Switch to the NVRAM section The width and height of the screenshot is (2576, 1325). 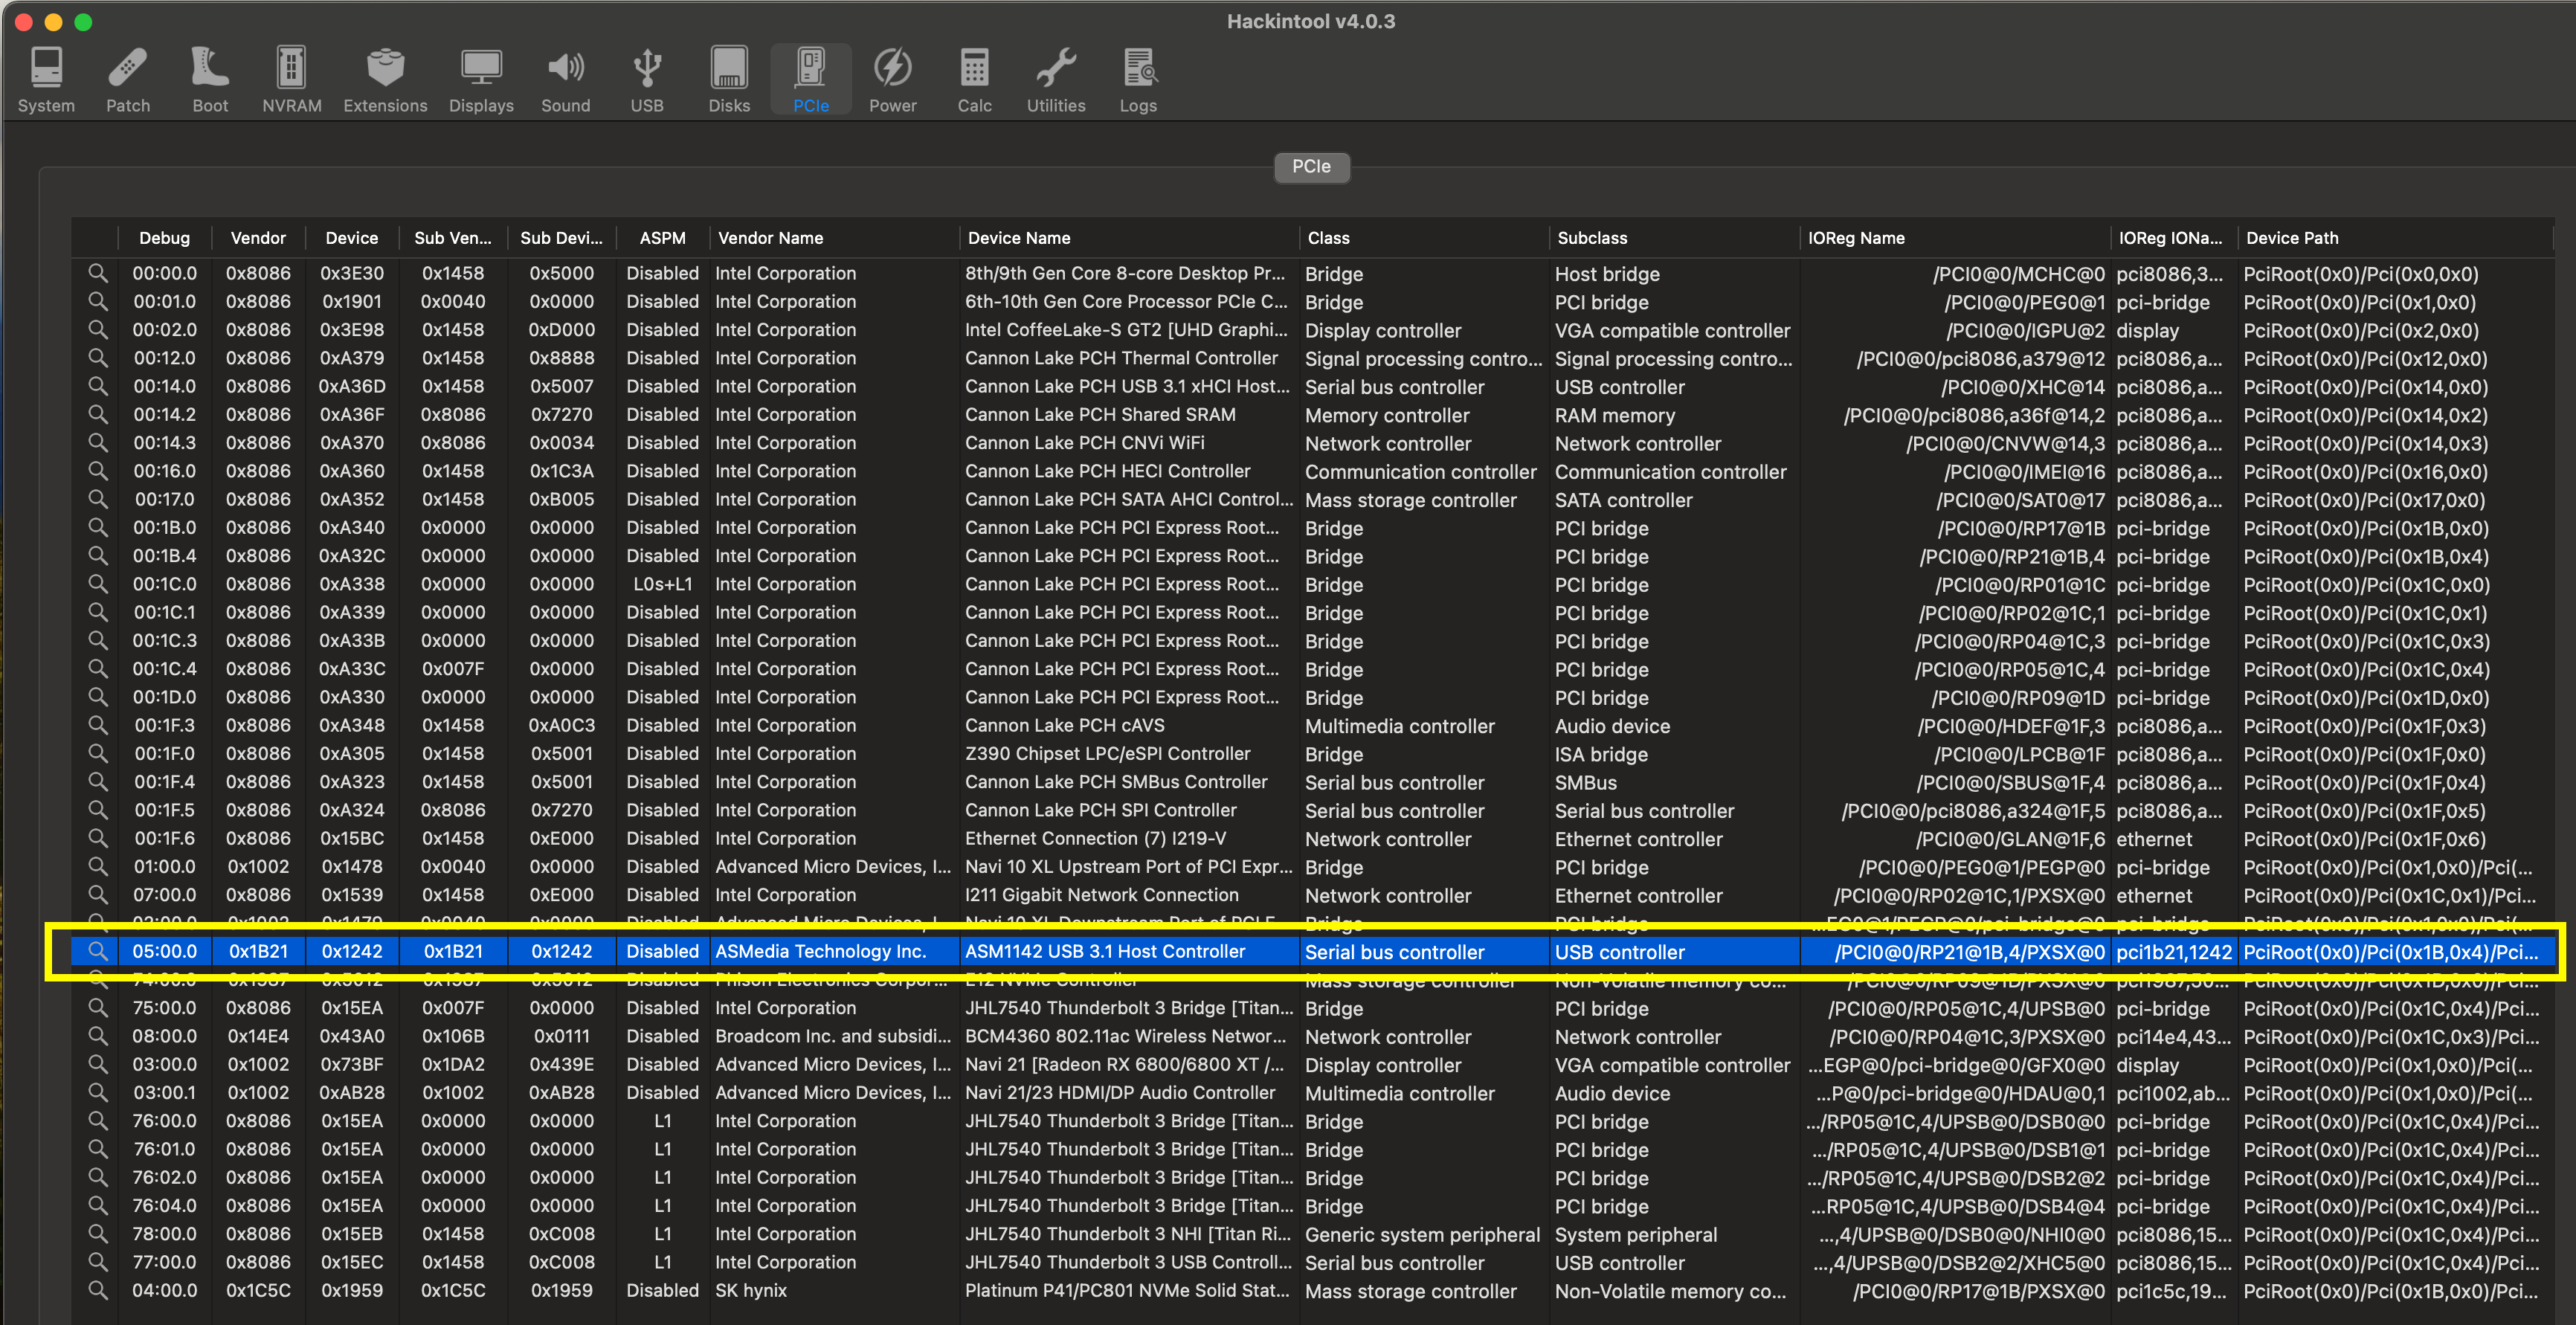291,80
